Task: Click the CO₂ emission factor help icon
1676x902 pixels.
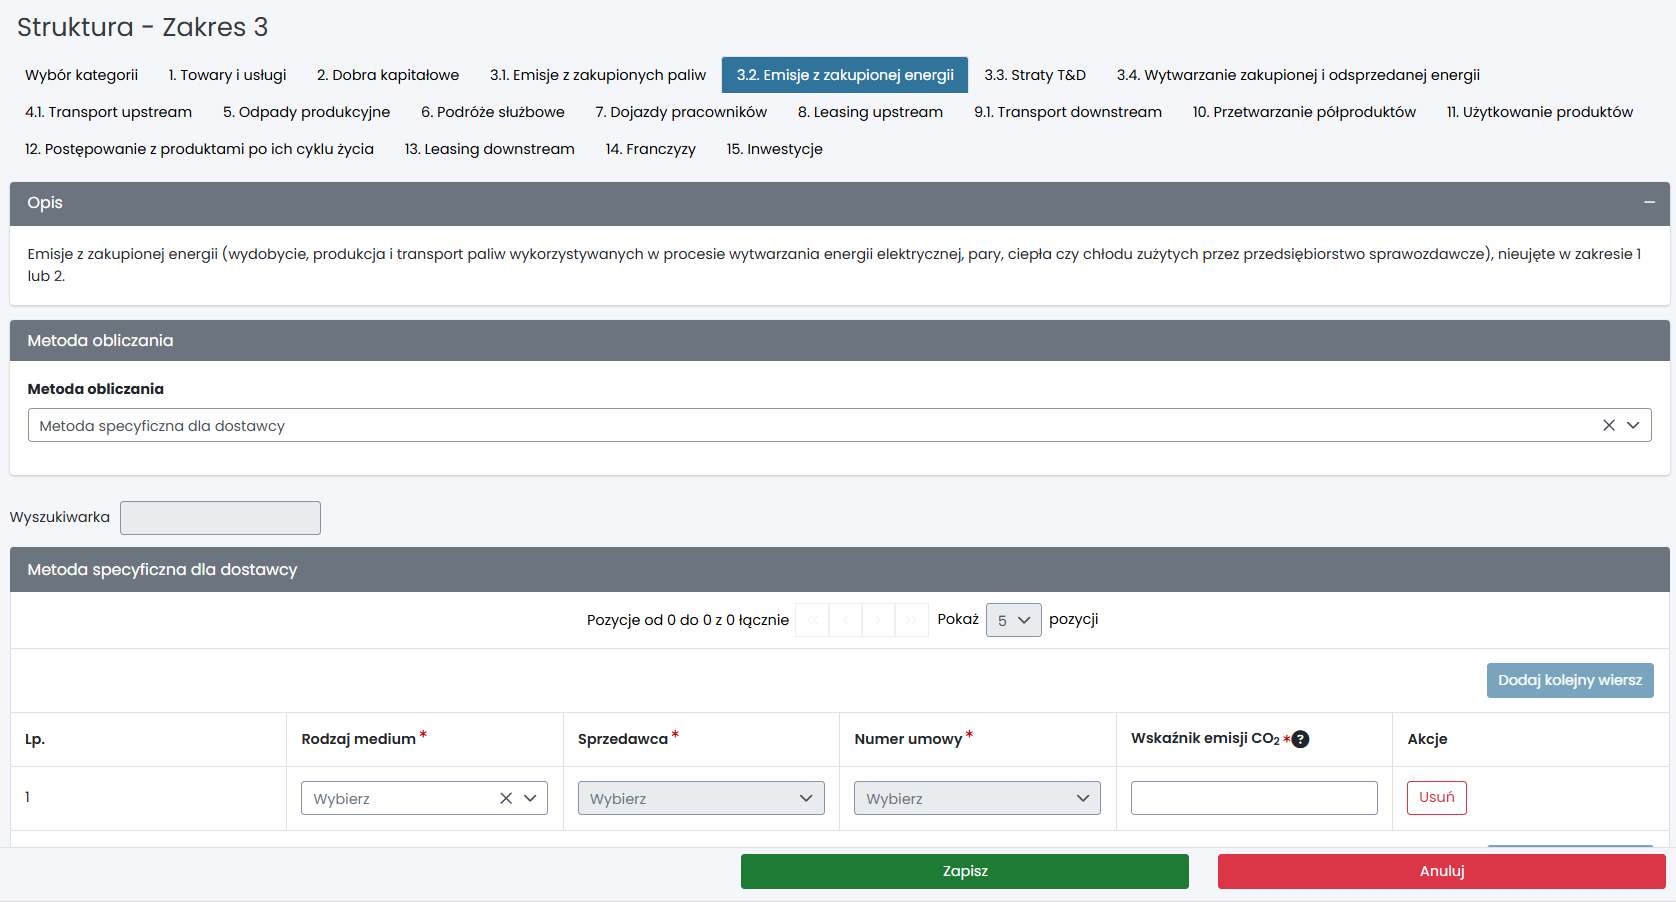Action: tap(1300, 739)
